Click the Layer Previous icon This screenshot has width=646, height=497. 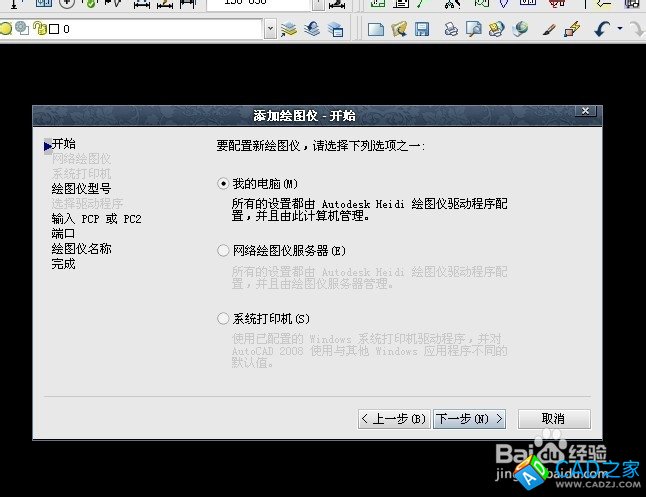[x=313, y=29]
